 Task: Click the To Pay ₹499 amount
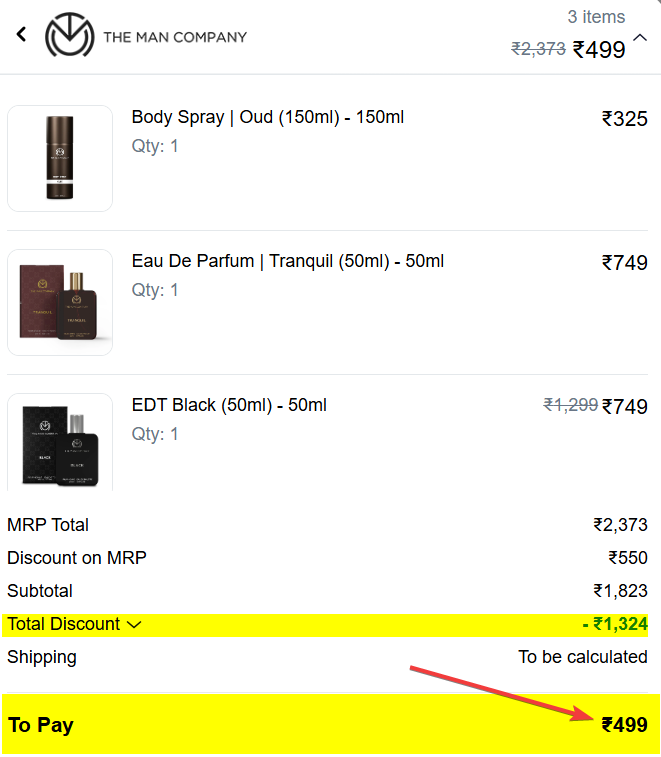[x=624, y=725]
